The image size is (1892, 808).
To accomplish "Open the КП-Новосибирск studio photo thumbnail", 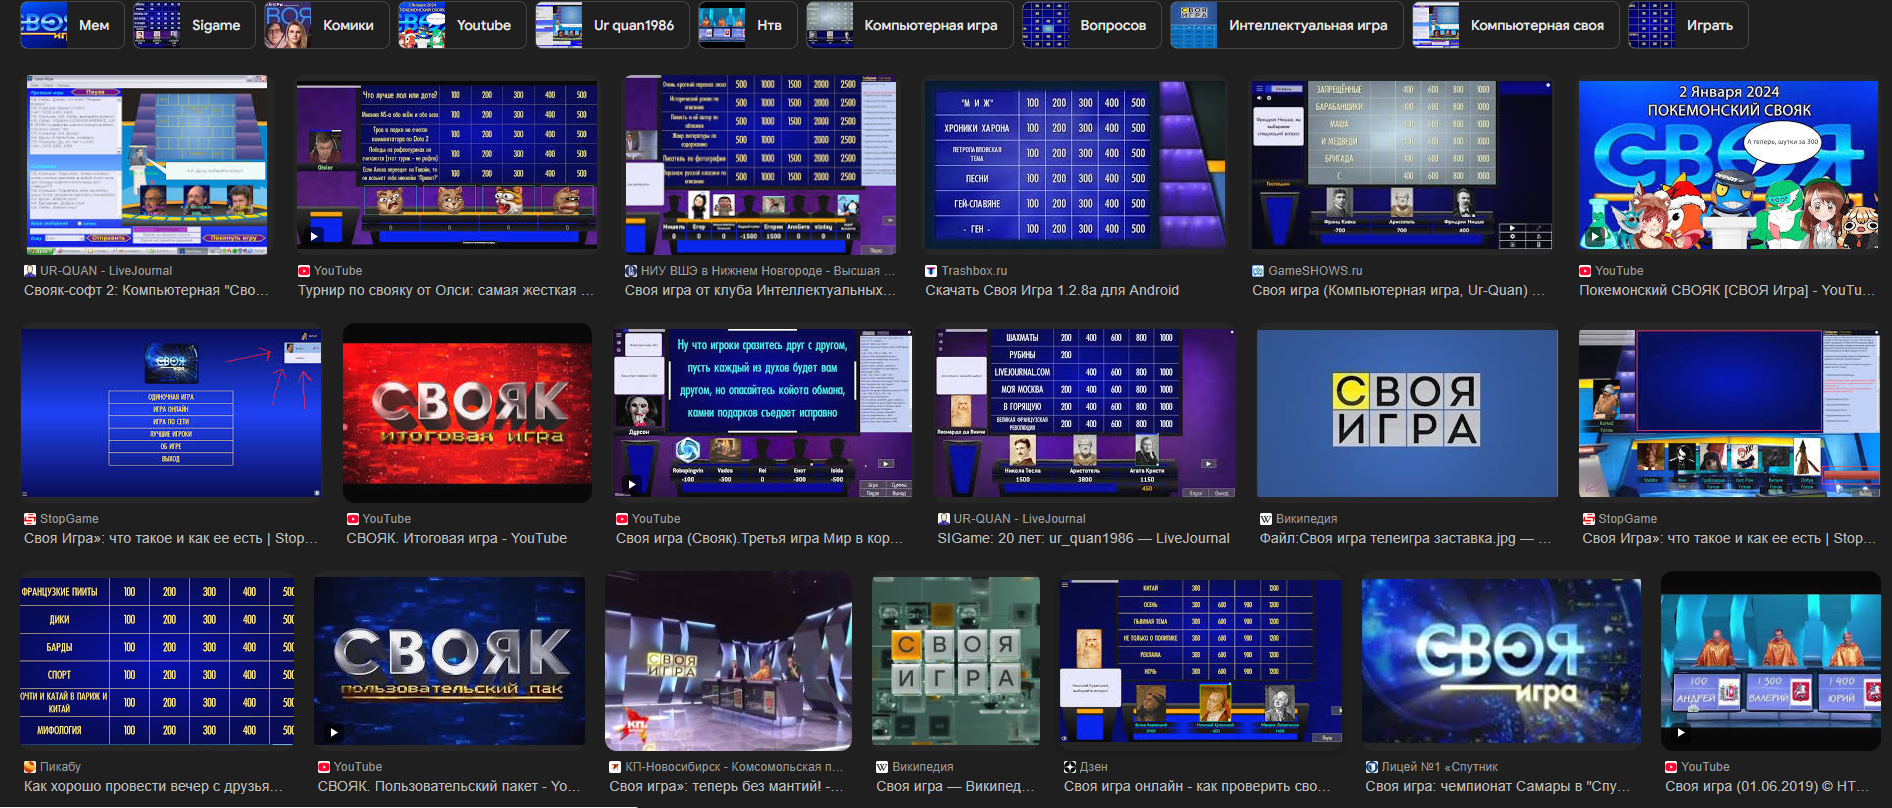I will coord(729,661).
